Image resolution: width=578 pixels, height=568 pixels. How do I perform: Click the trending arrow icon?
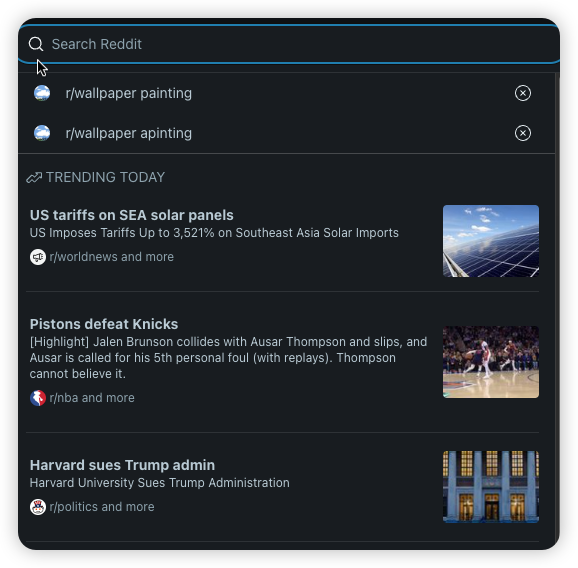[34, 178]
